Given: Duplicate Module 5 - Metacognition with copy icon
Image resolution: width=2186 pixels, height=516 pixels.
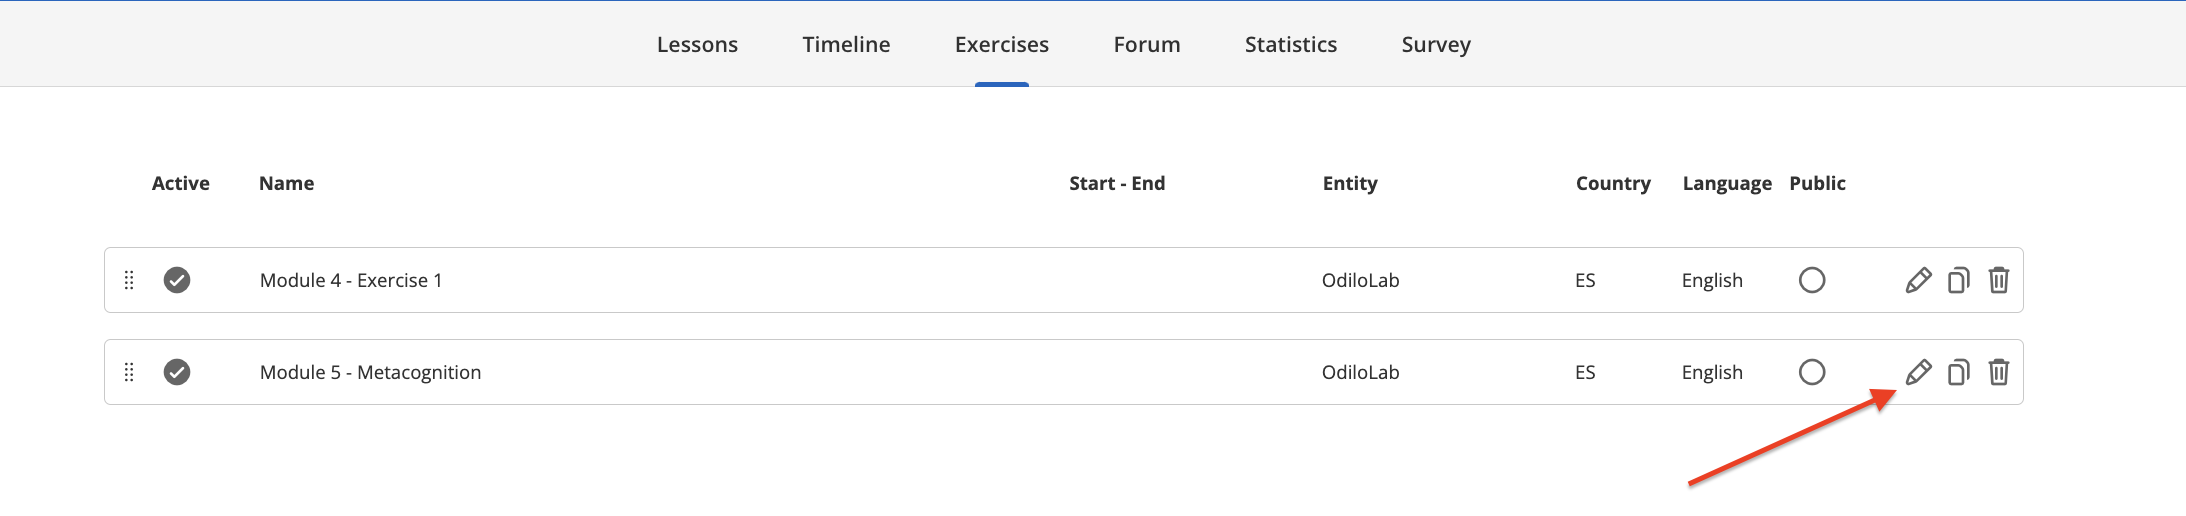Looking at the screenshot, I should tap(1958, 372).
